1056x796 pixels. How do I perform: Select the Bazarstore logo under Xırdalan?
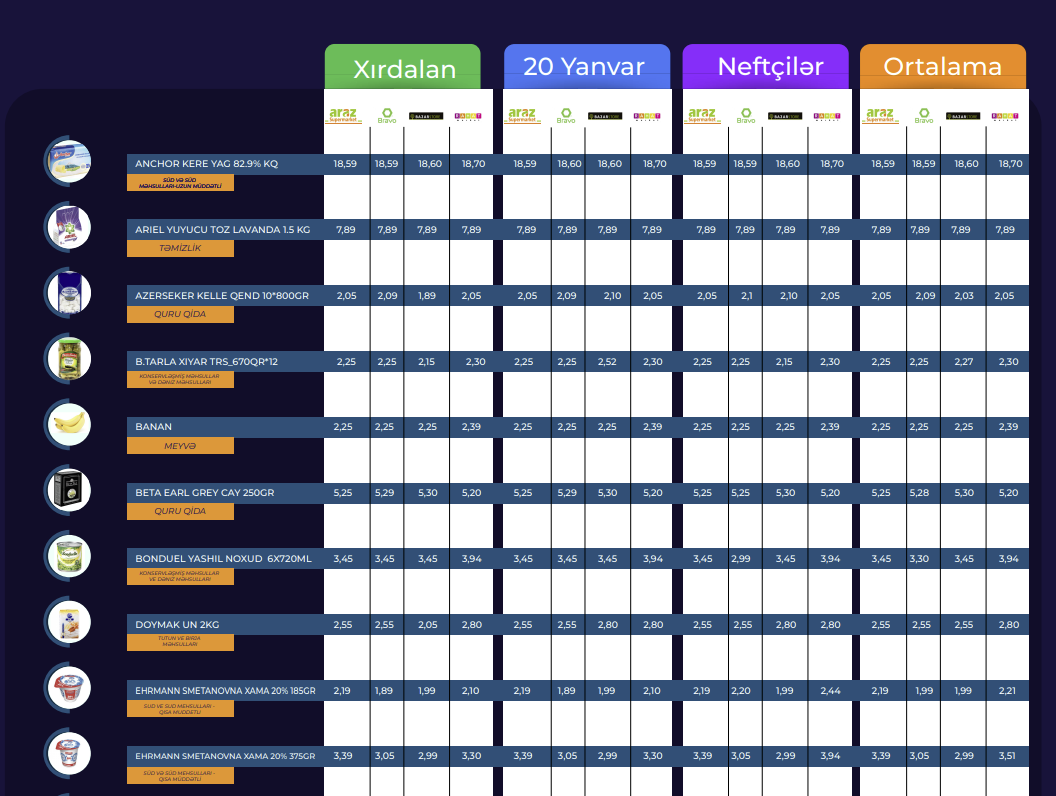click(426, 117)
